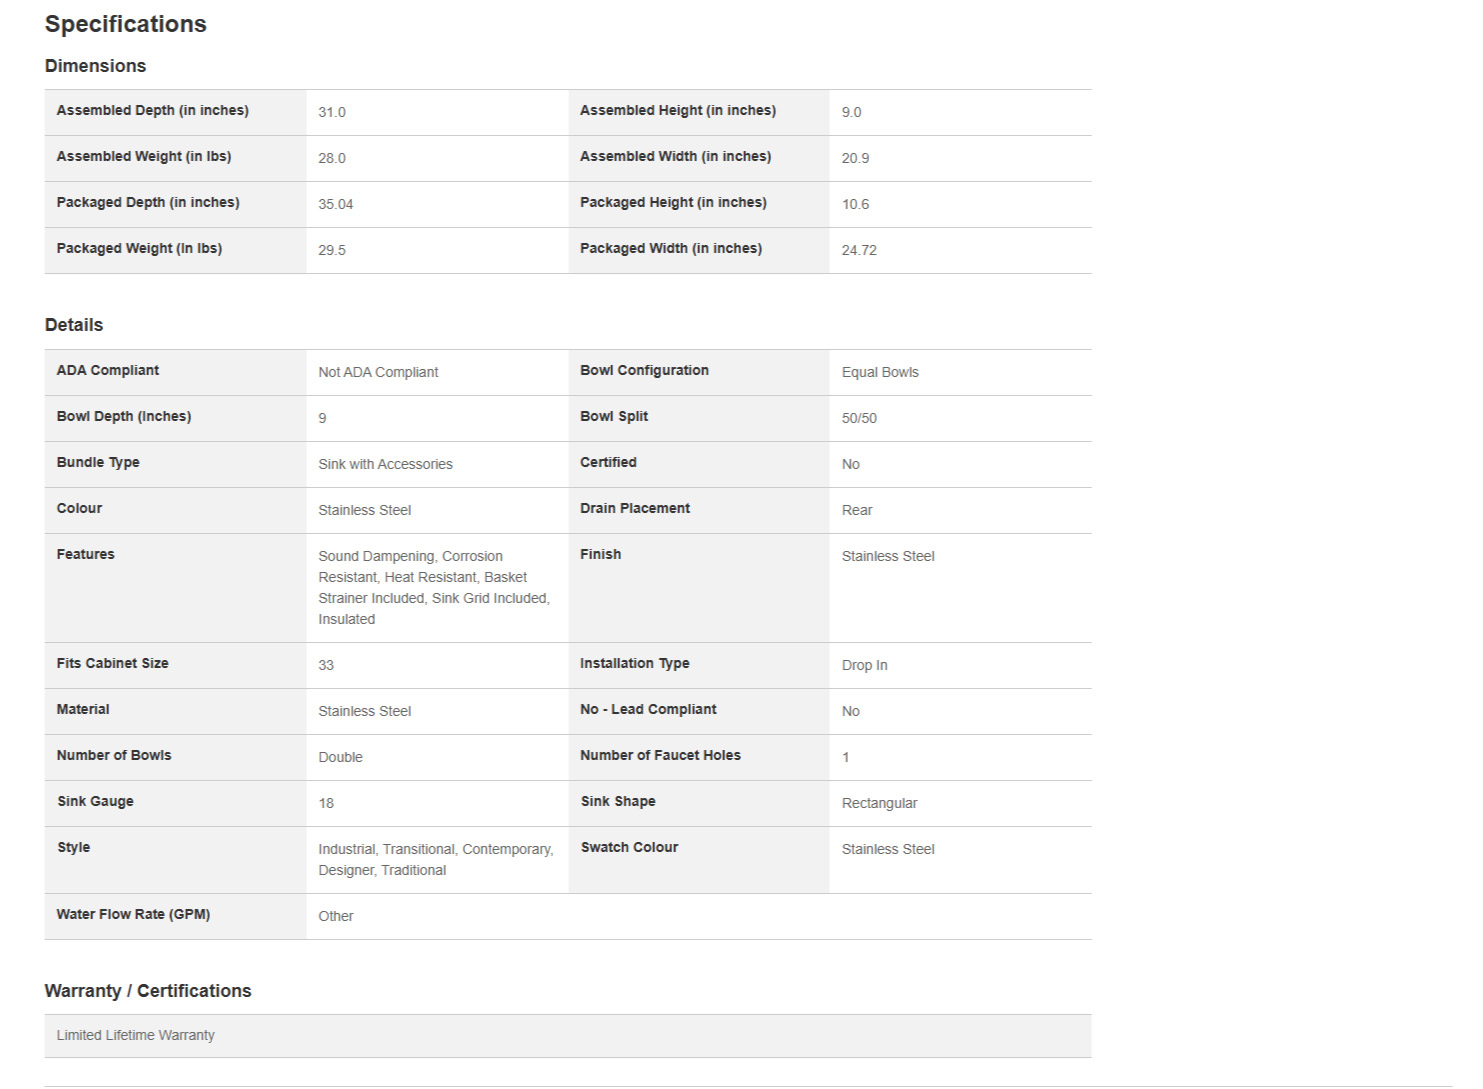The image size is (1483, 1089).
Task: Click the value 31.0
Action: coord(332,112)
